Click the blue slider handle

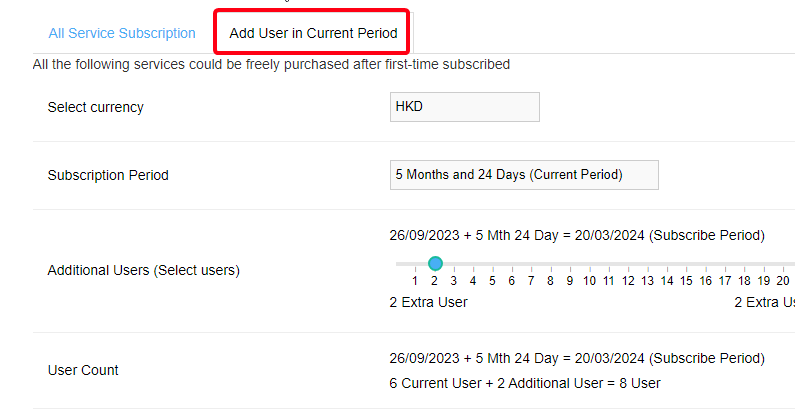click(x=435, y=263)
